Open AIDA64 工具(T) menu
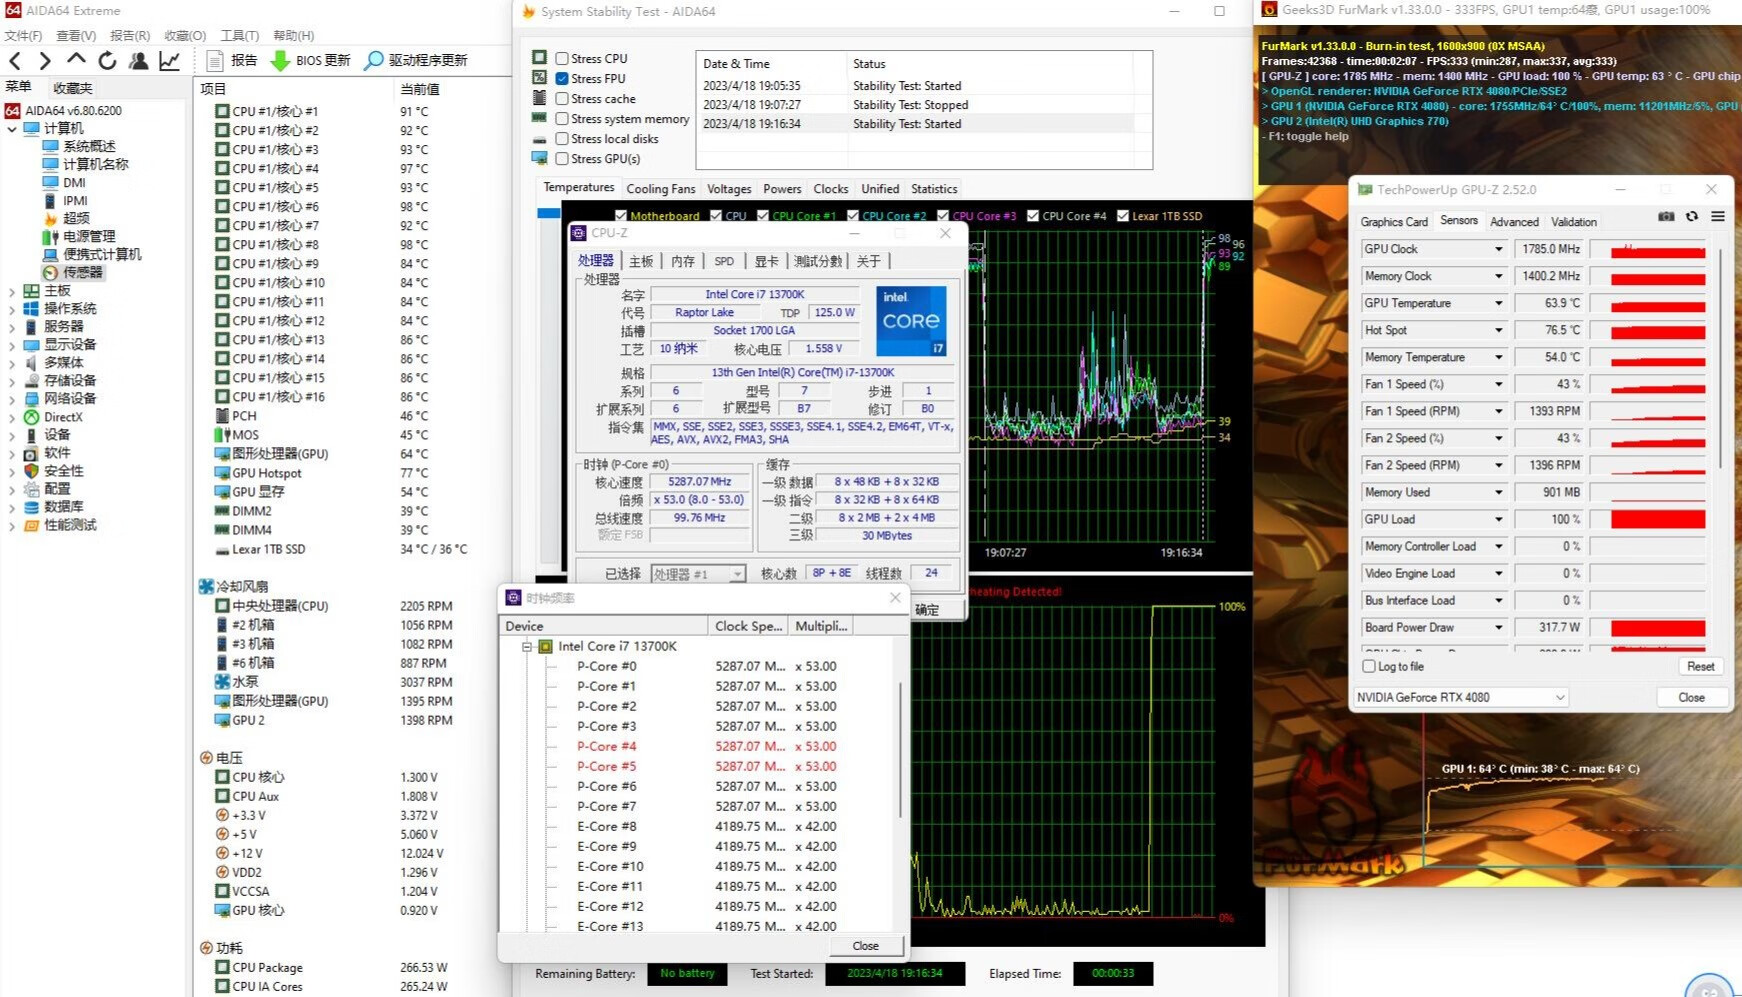1742x997 pixels. pyautogui.click(x=239, y=35)
